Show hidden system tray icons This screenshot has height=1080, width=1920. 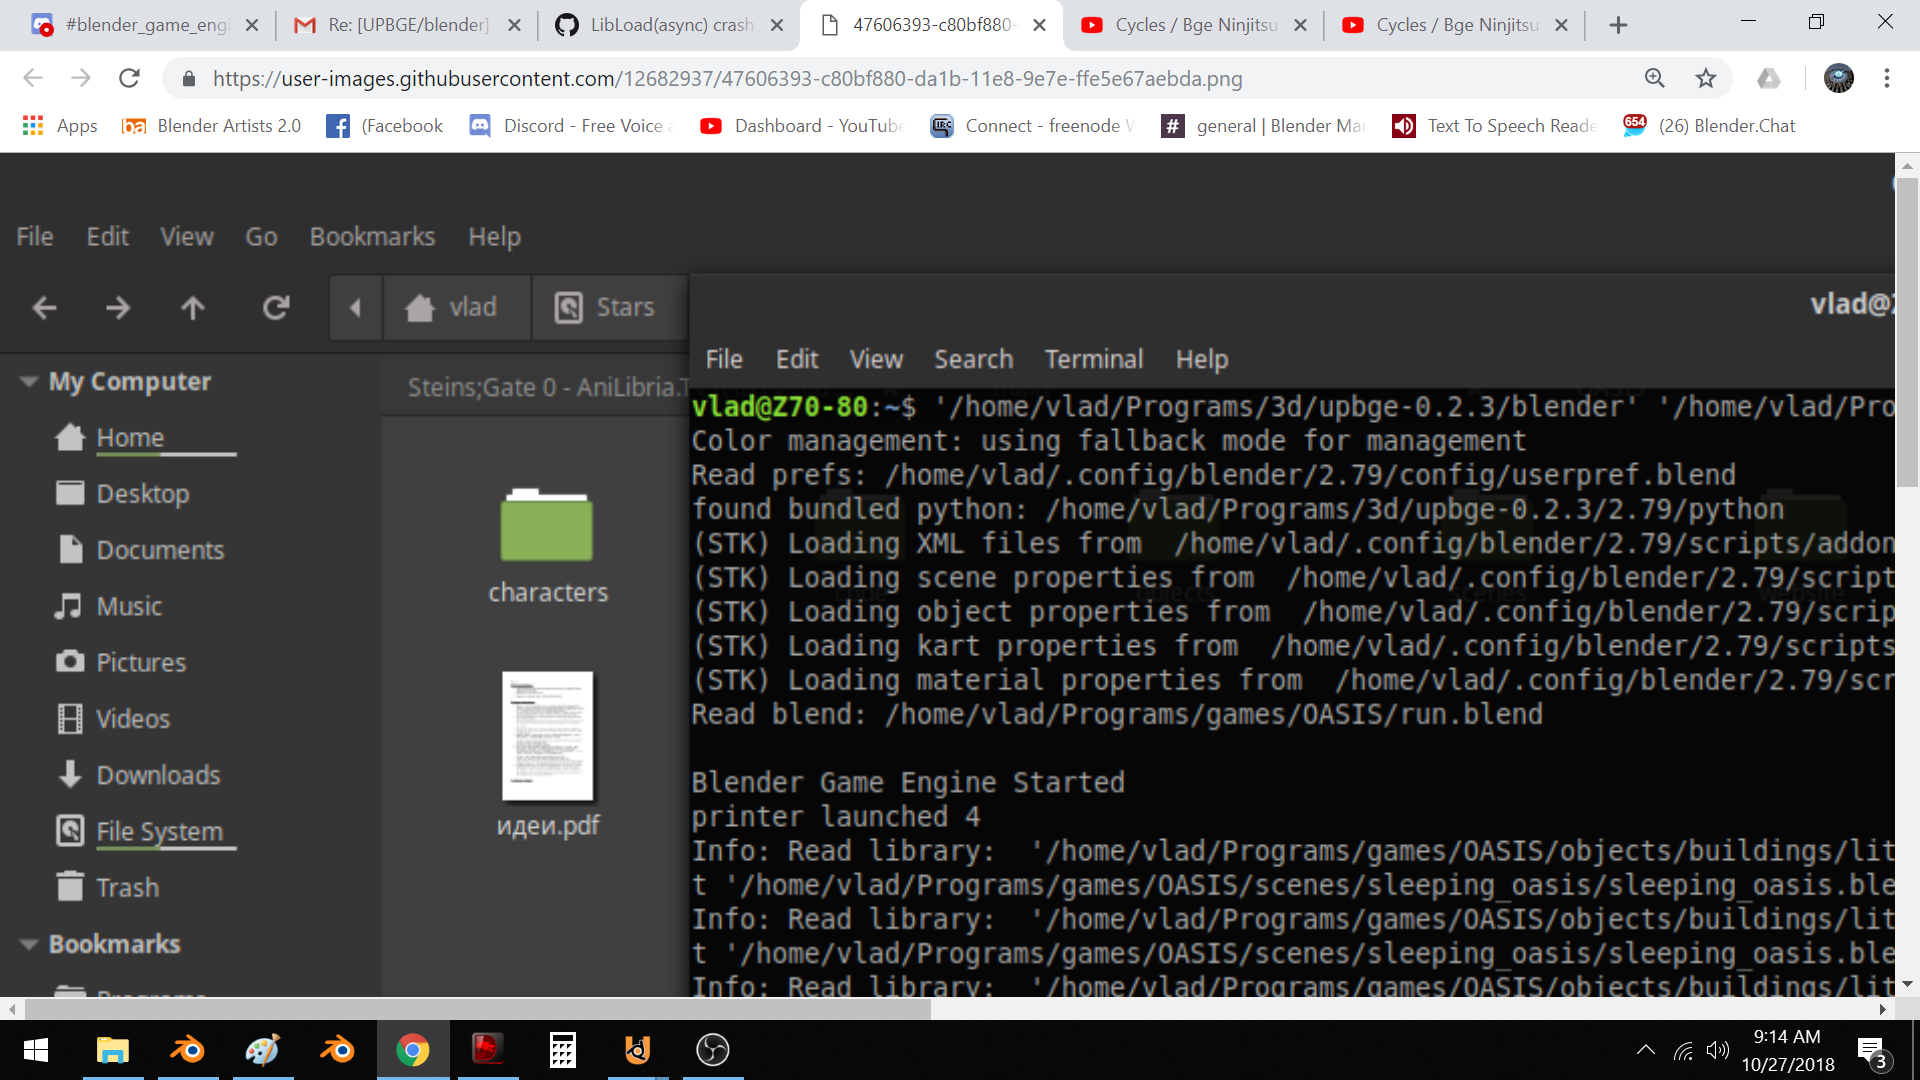pos(1646,1050)
